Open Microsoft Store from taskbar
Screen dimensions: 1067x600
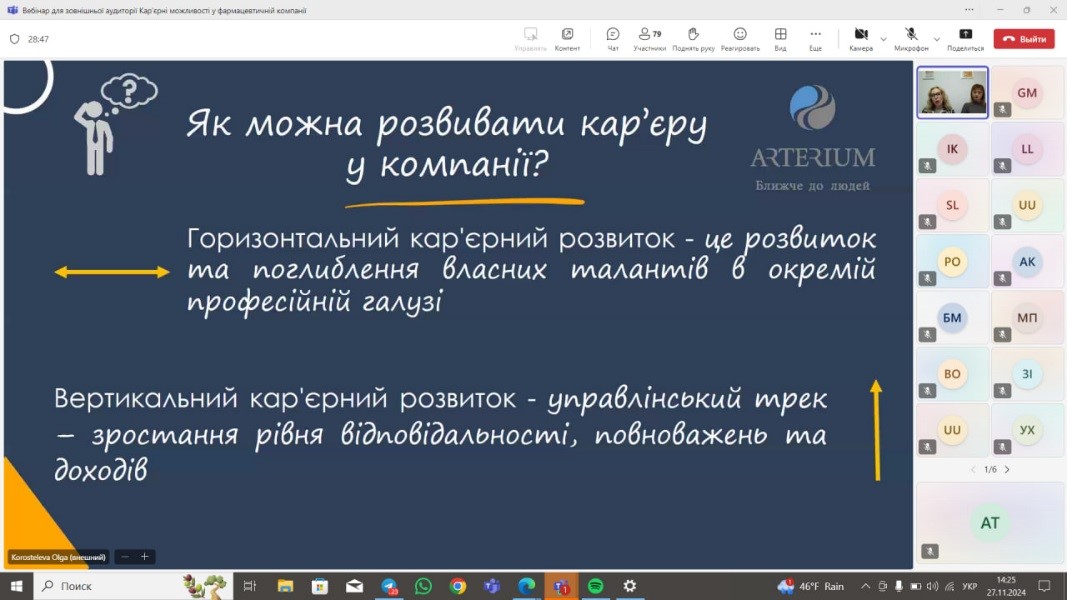pos(319,586)
